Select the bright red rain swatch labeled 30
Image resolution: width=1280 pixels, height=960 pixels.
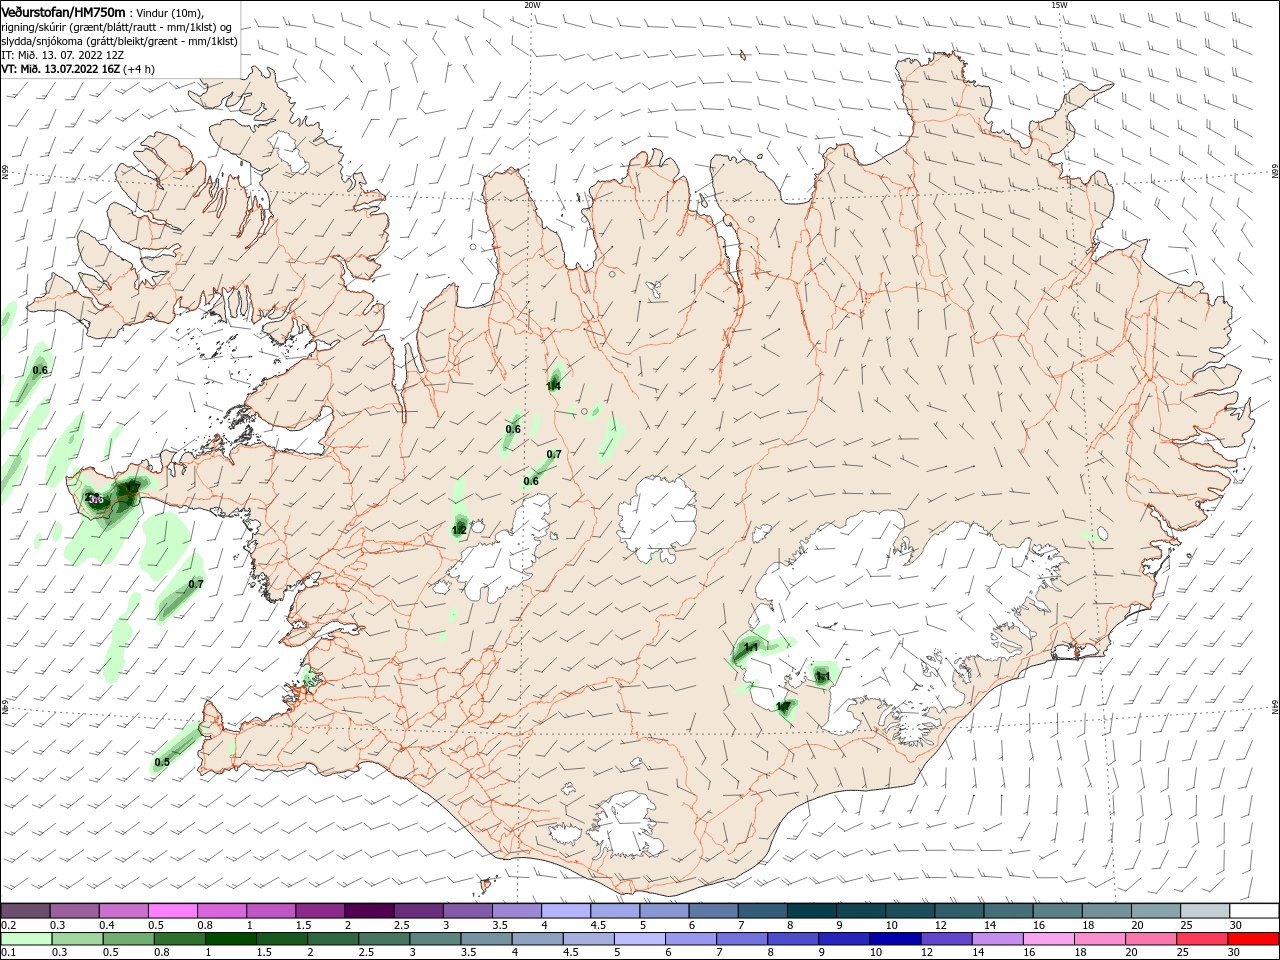point(1252,939)
